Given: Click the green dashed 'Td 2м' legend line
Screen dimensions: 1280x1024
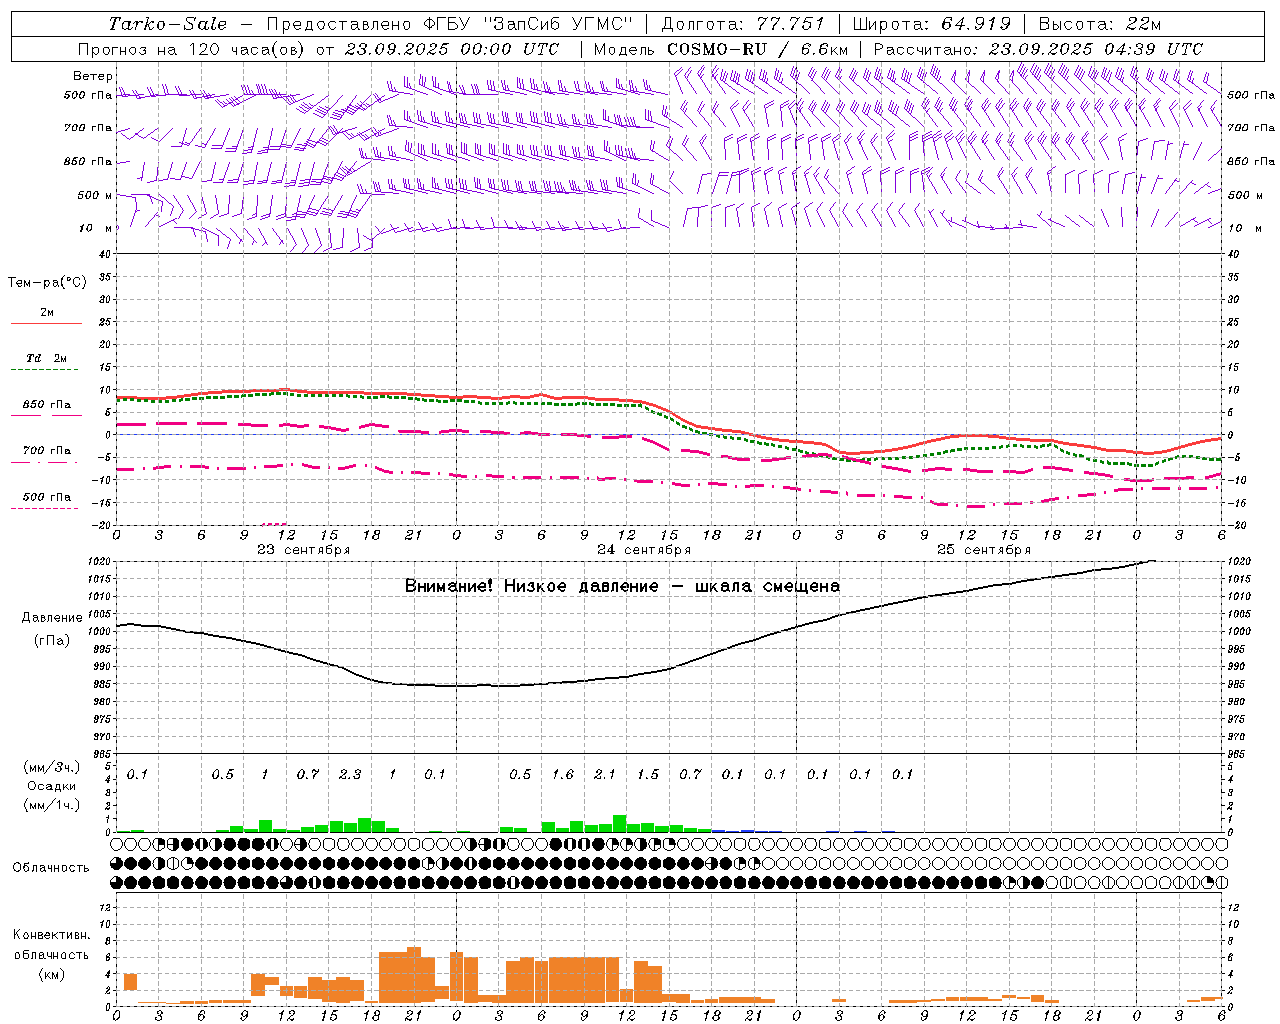Looking at the screenshot, I should [44, 370].
